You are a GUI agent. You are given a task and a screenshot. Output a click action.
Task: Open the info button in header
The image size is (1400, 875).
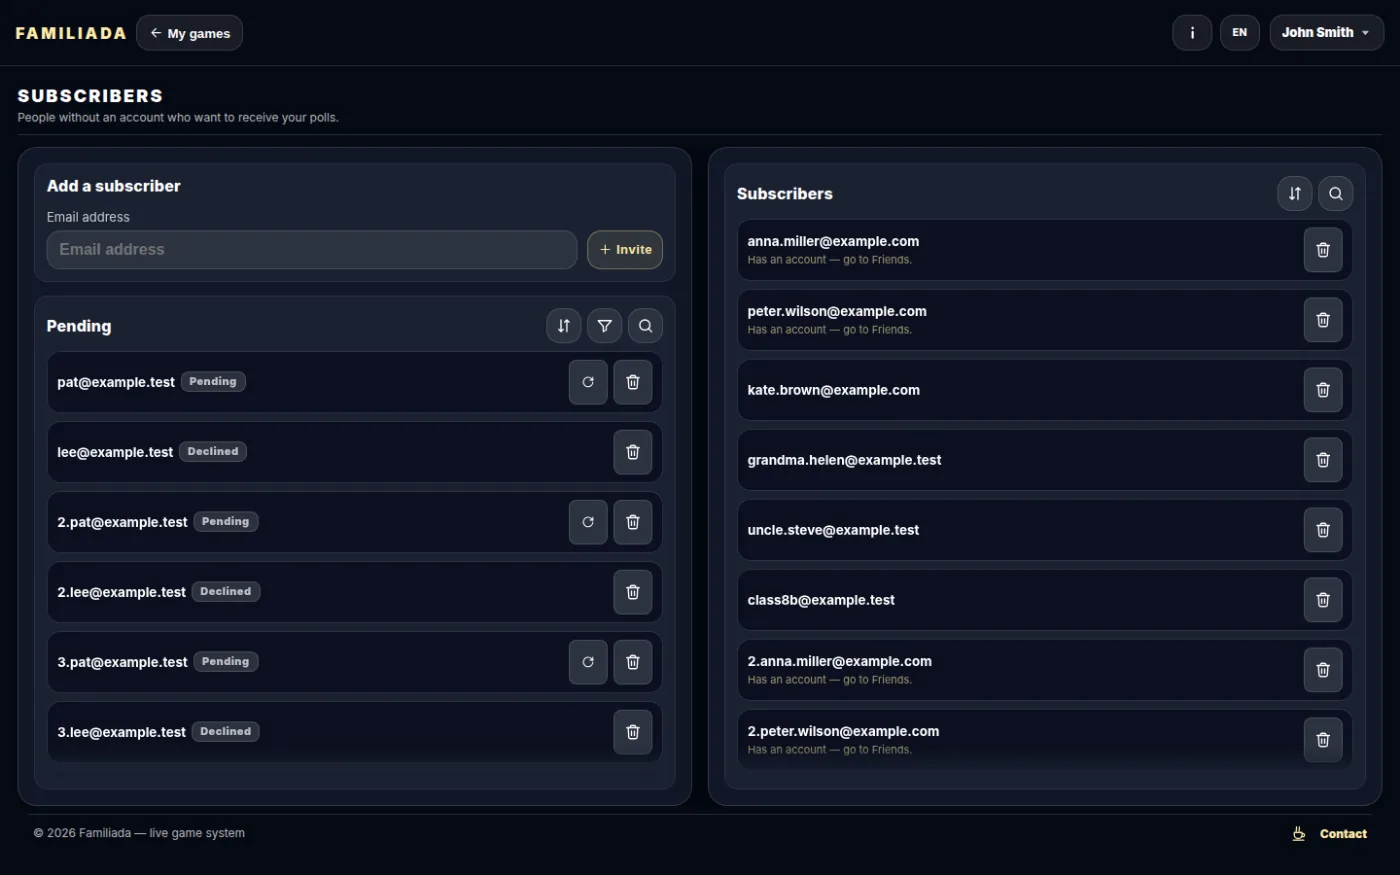1192,33
